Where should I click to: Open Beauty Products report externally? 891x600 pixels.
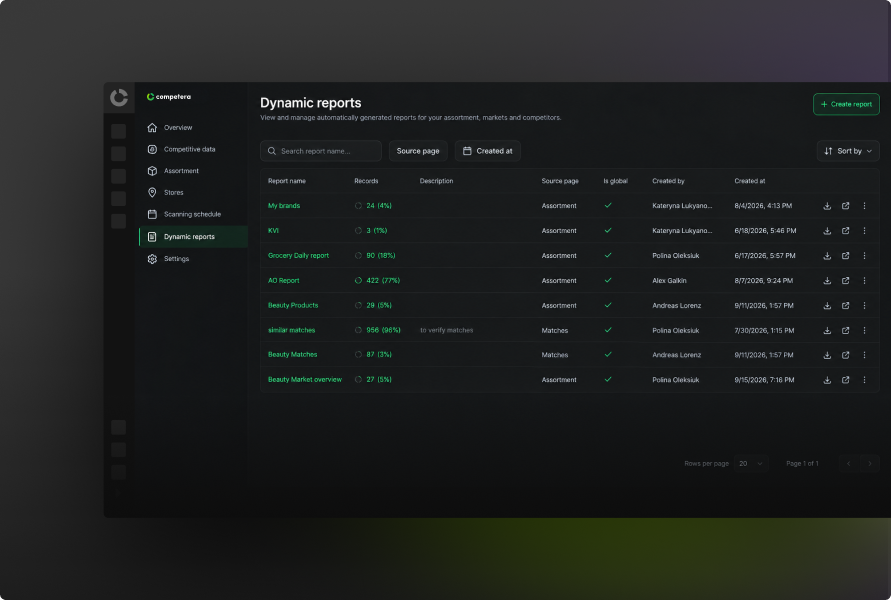point(846,306)
